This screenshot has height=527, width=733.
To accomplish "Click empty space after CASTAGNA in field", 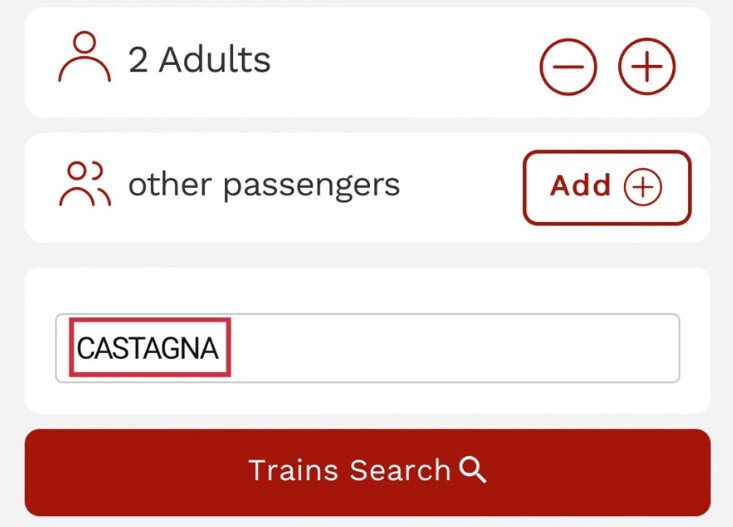I will [x=450, y=348].
